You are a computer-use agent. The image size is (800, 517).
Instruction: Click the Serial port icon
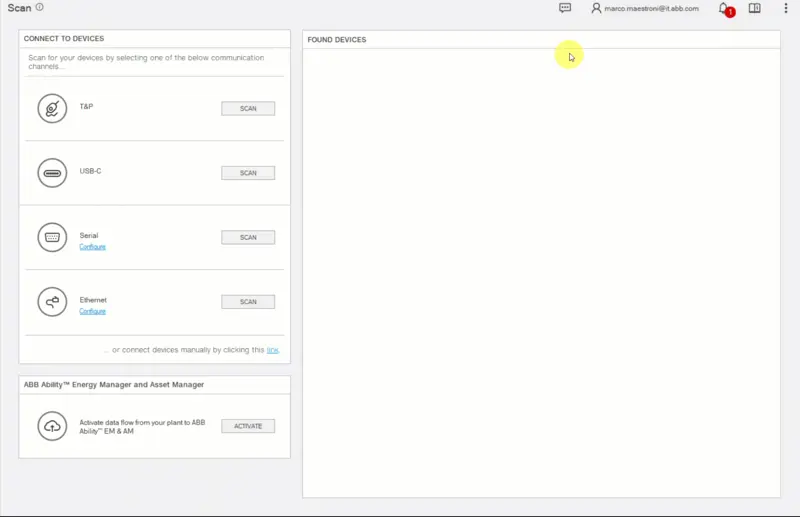[x=52, y=237]
